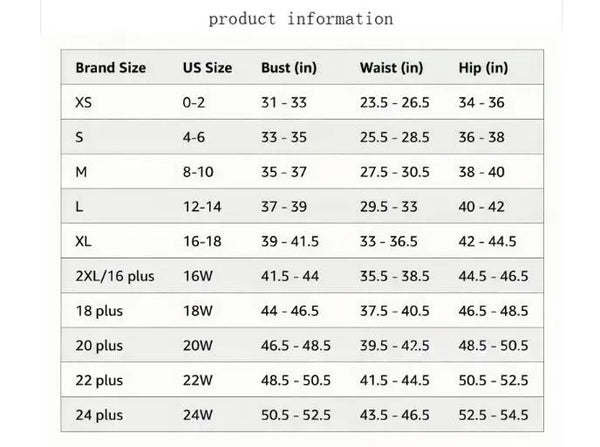Screen dimensions: 600x447
Task: Select hip value 42 - 44.5
Action: coord(488,241)
